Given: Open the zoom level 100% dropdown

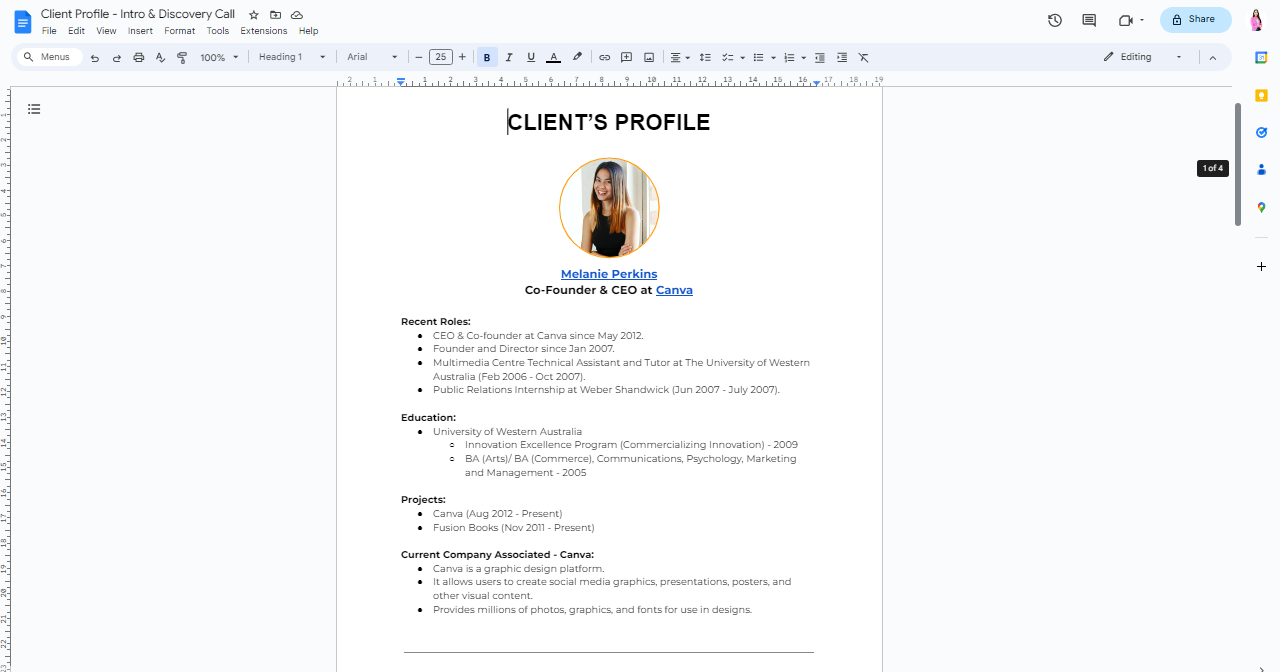Looking at the screenshot, I should pos(219,58).
